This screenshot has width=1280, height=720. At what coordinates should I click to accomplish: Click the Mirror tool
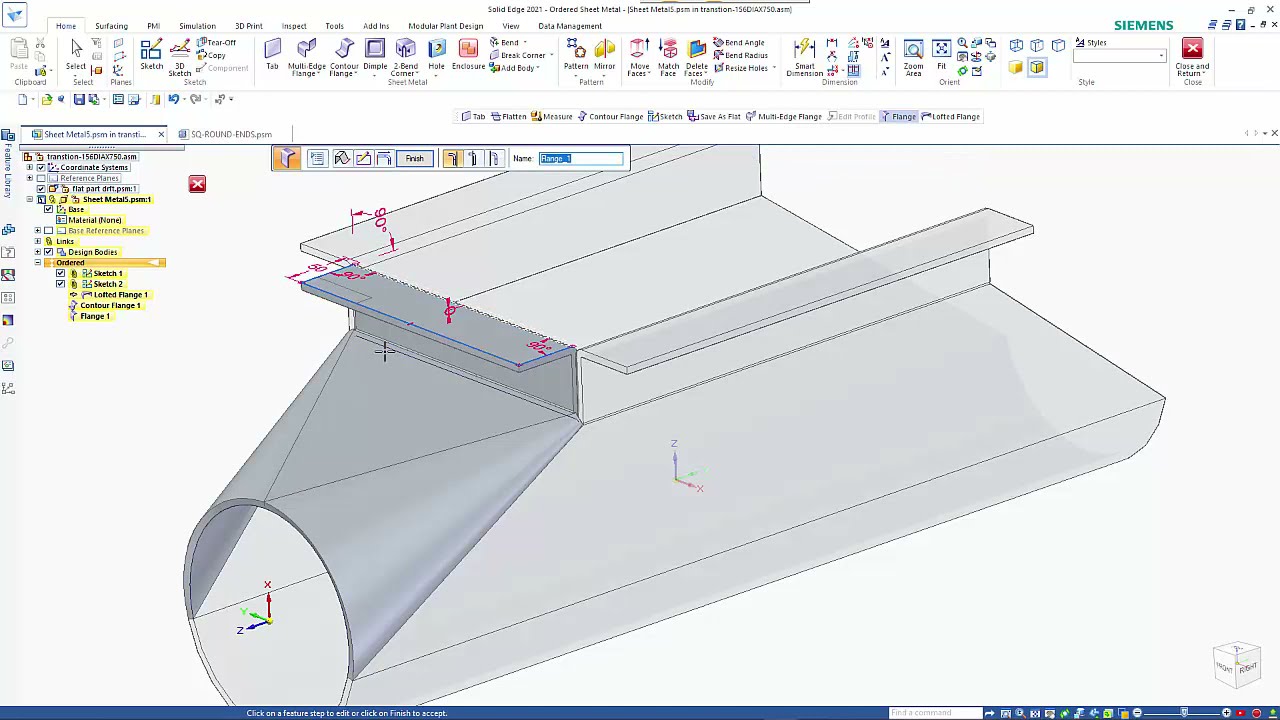(x=604, y=55)
